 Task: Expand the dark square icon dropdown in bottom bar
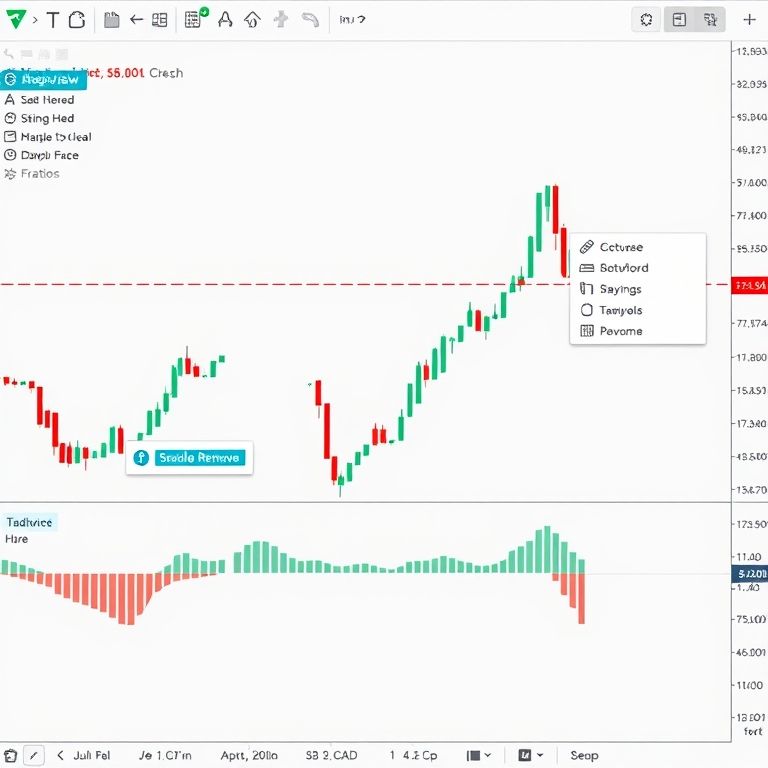point(530,756)
